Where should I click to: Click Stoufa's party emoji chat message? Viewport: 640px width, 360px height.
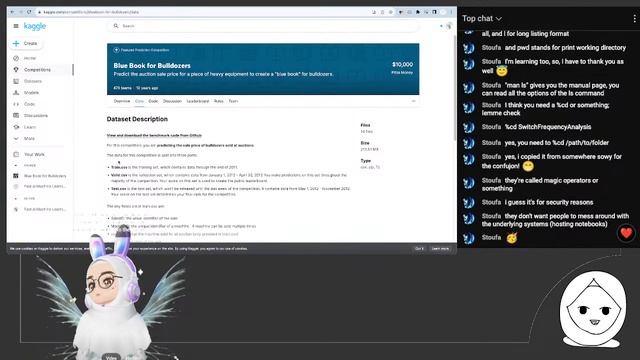pyautogui.click(x=512, y=238)
